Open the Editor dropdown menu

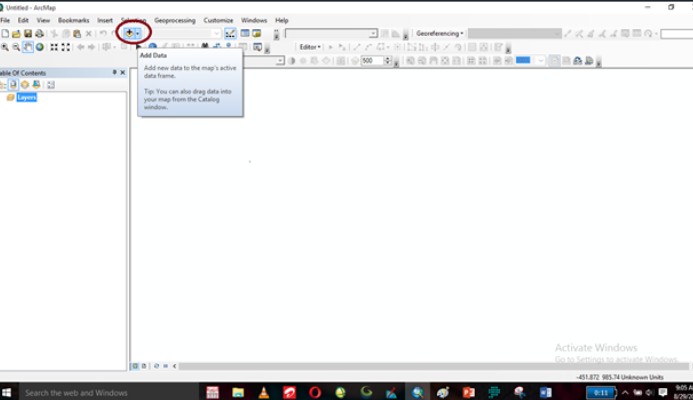[310, 47]
